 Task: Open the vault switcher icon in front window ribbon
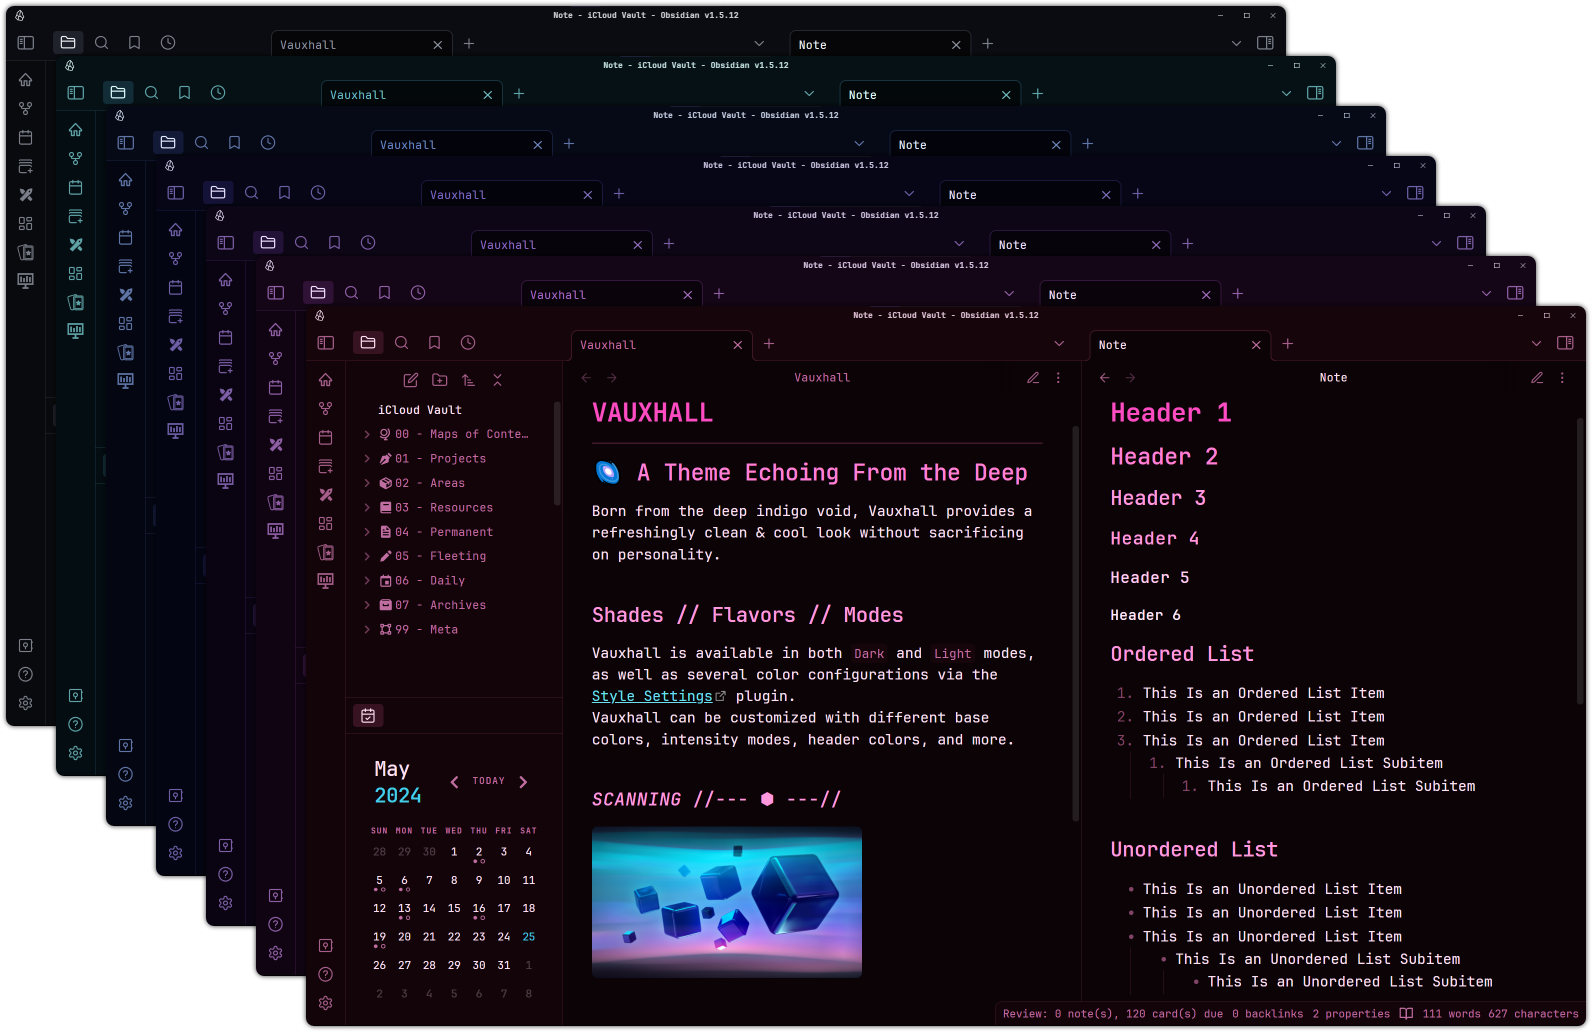tap(326, 946)
